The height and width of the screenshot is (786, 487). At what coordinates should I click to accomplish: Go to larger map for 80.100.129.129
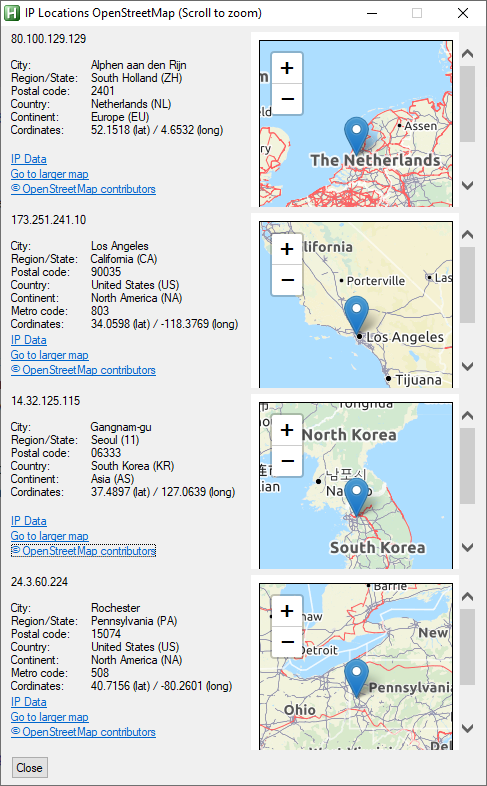[x=50, y=174]
